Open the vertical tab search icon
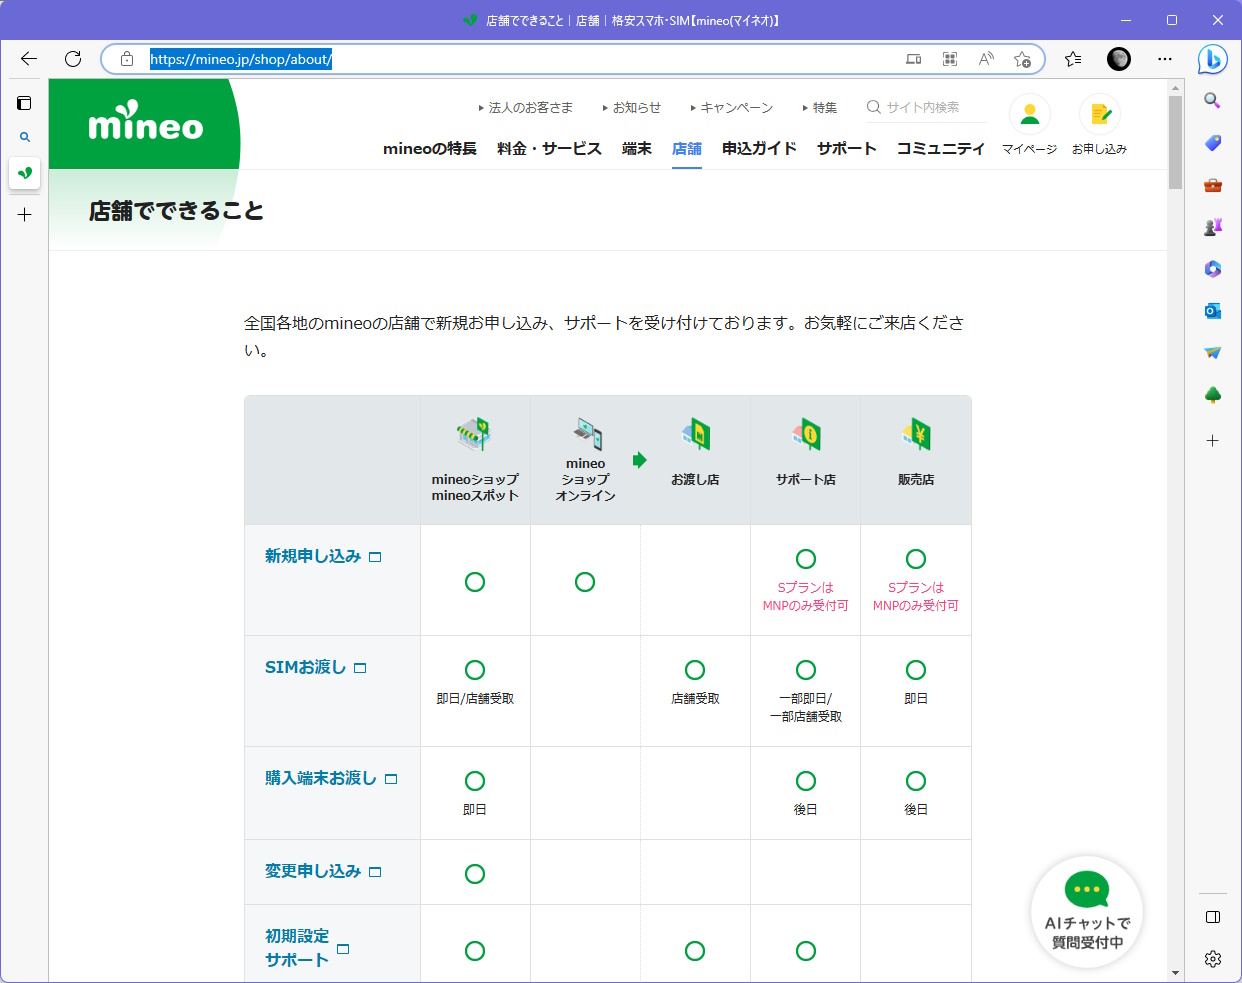Viewport: 1242px width, 983px height. click(24, 137)
